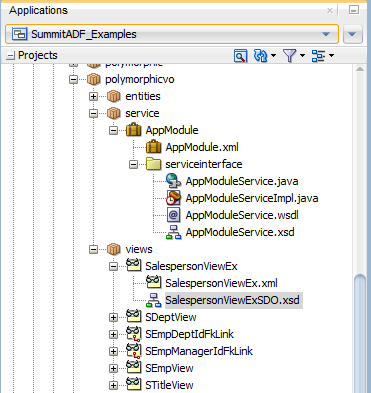This screenshot has width=371, height=393.
Task: Open the SummitADF_Examples application combo box
Action: pos(172,34)
